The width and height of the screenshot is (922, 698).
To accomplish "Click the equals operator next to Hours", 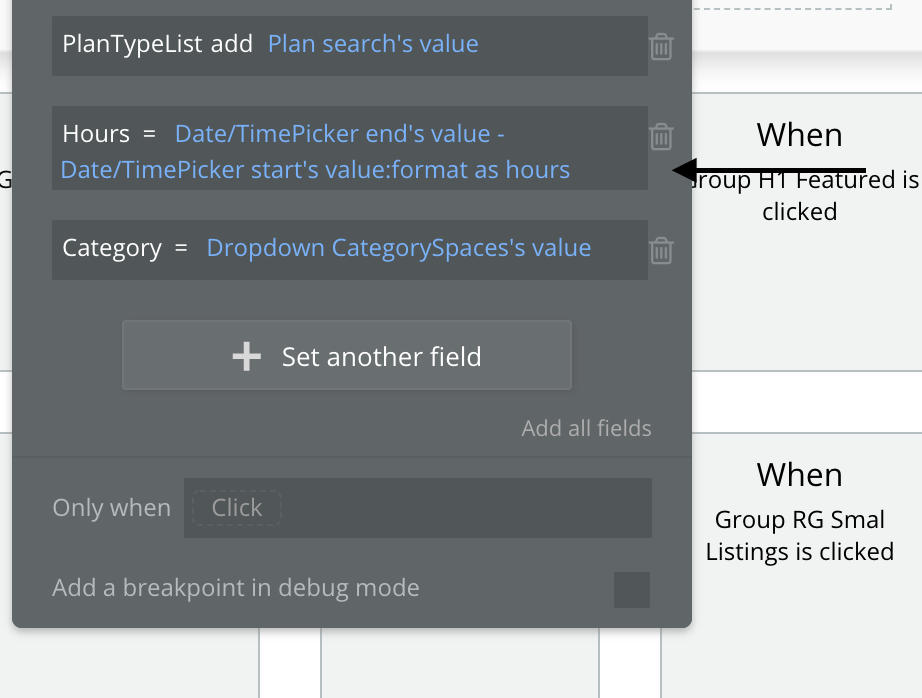I will point(150,134).
